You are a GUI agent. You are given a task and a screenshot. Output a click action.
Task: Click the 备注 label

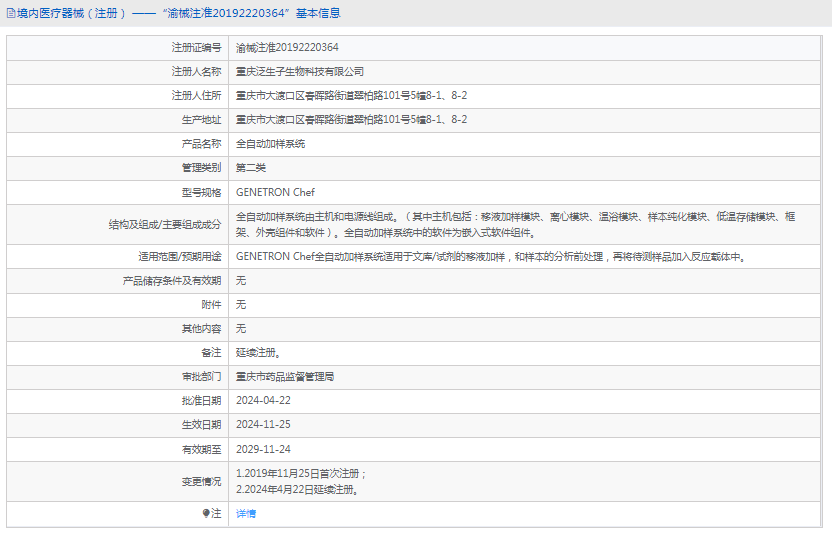point(211,353)
